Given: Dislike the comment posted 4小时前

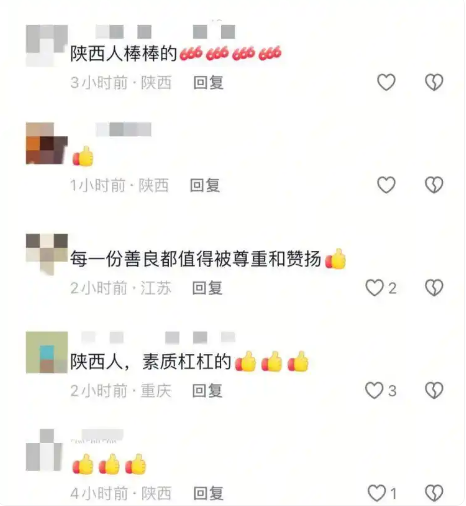Looking at the screenshot, I should 434,493.
